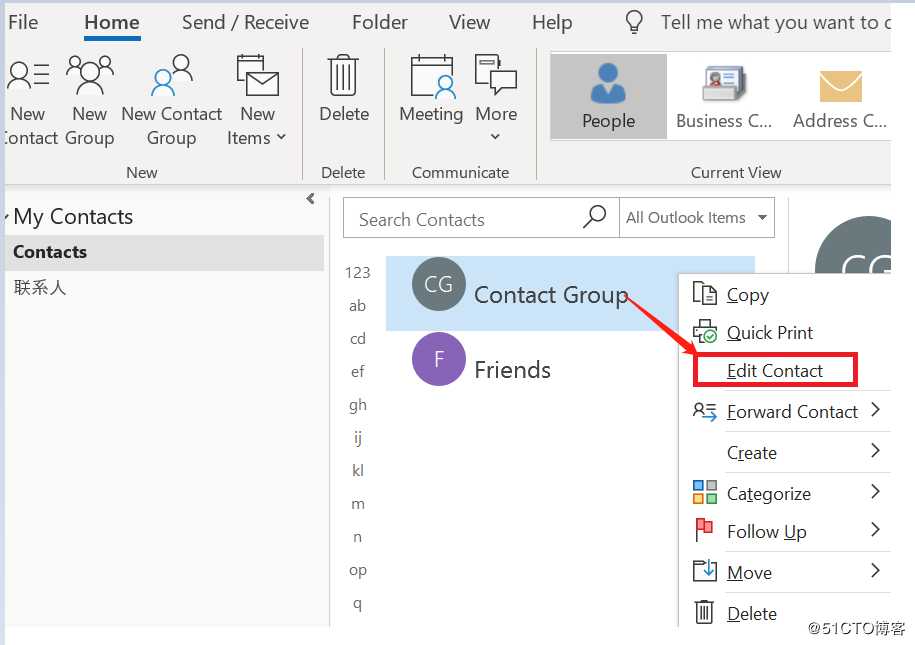Image resolution: width=915 pixels, height=645 pixels.
Task: Jump to kl index letters
Action: pos(357,470)
